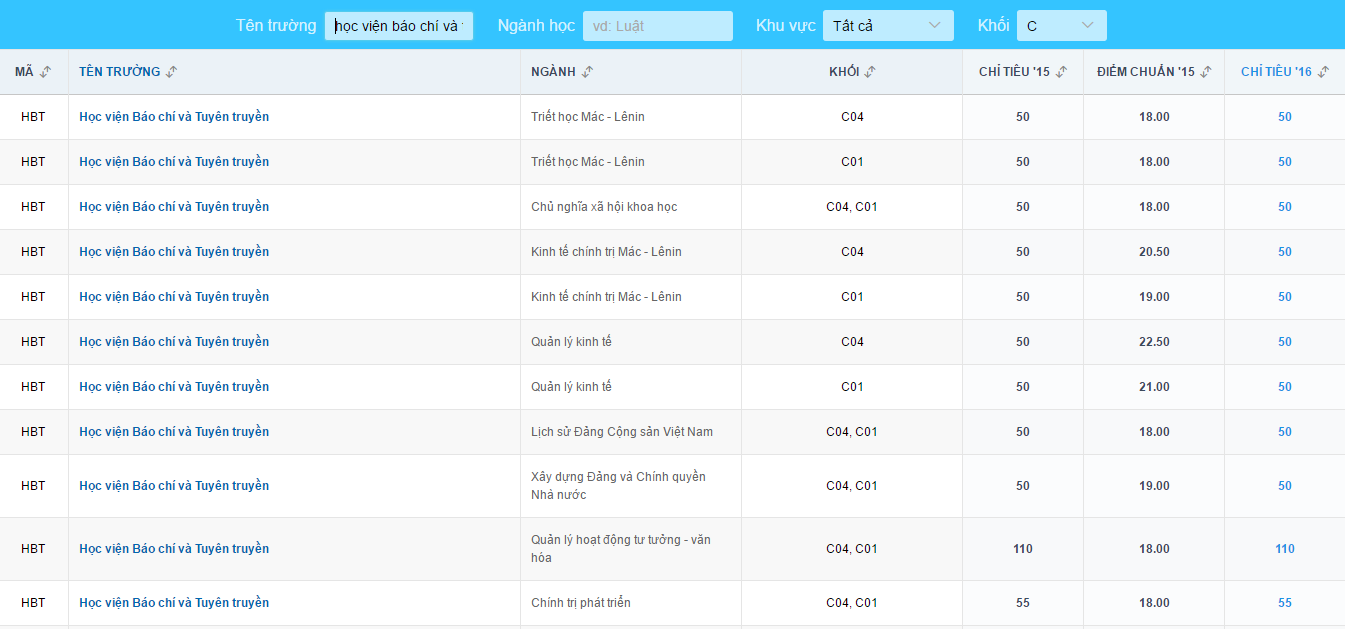Click sort icon beside TÊN TRƯỜNG header
Viewport: 1345px width, 629px height.
(x=172, y=72)
